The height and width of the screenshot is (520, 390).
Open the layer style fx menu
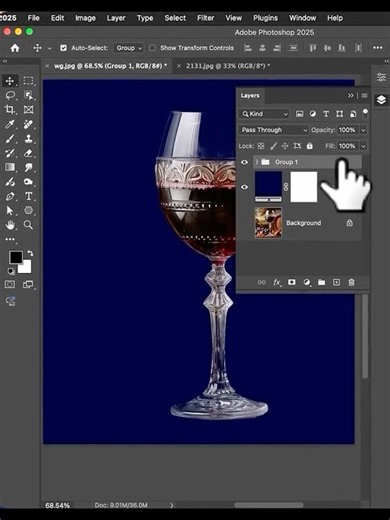pos(277,283)
